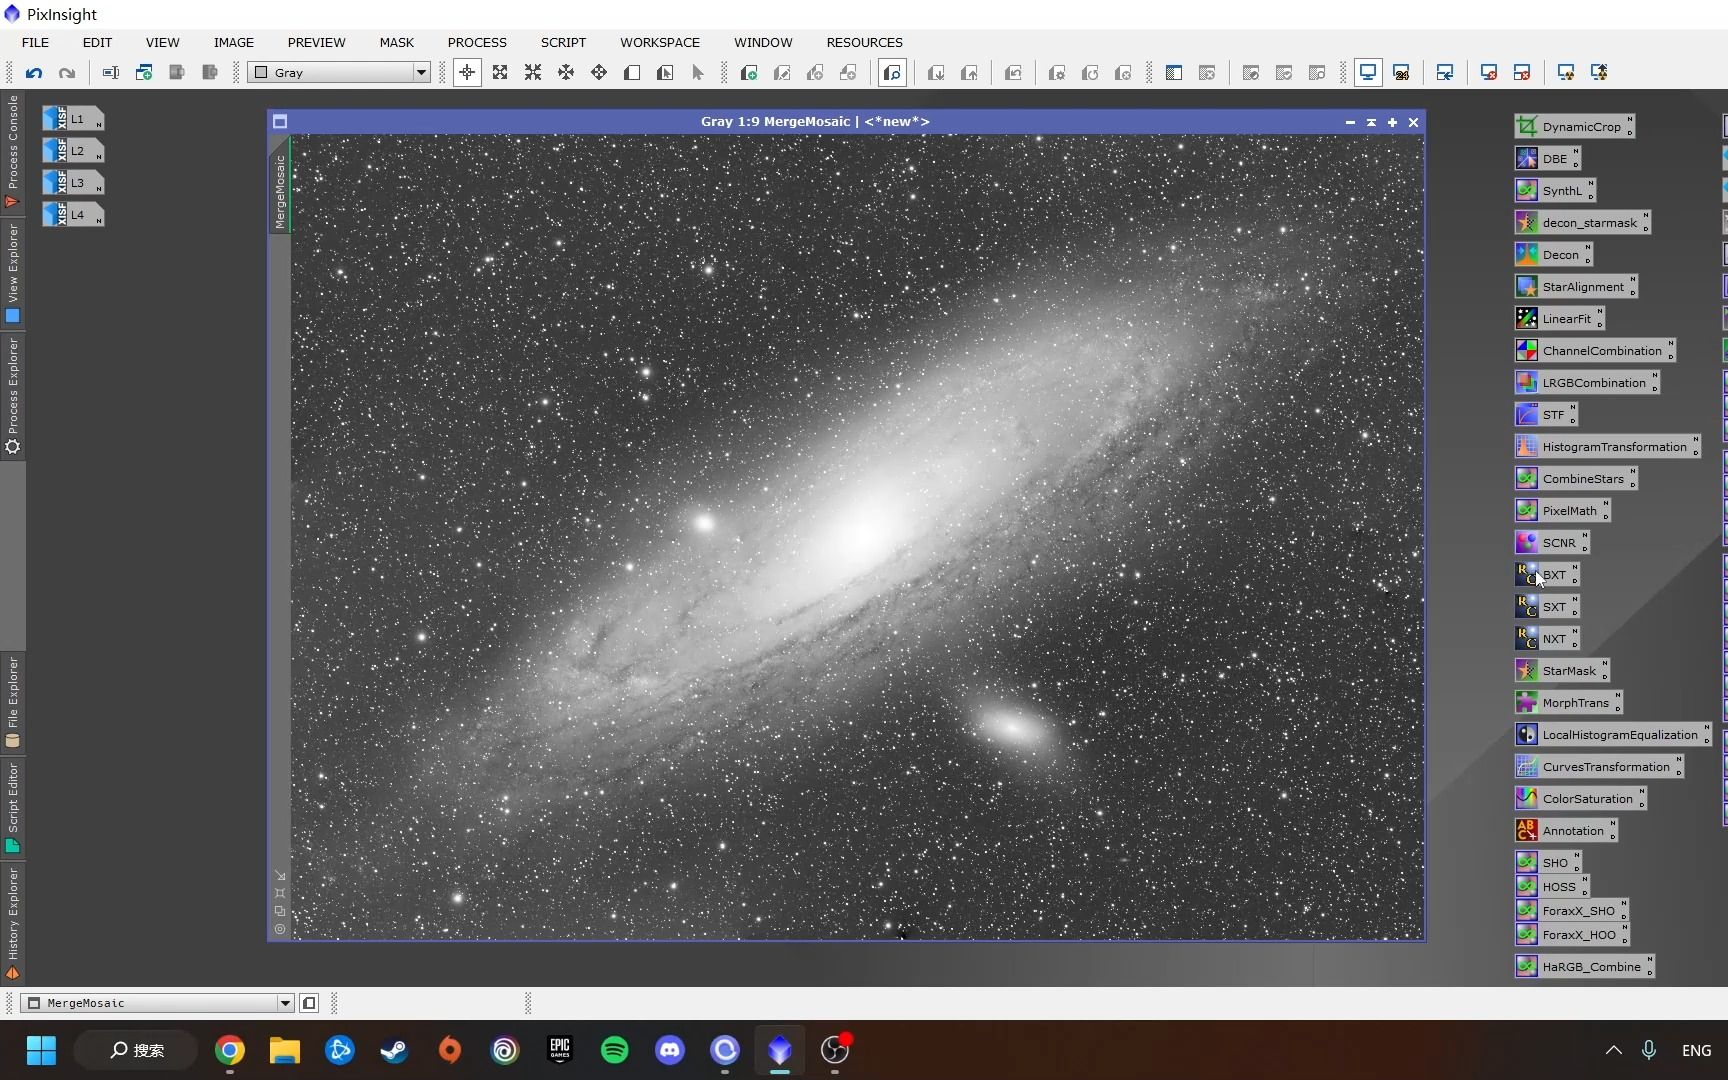Click the decon_starmask process icon
This screenshot has height=1080, width=1728.
(1582, 223)
